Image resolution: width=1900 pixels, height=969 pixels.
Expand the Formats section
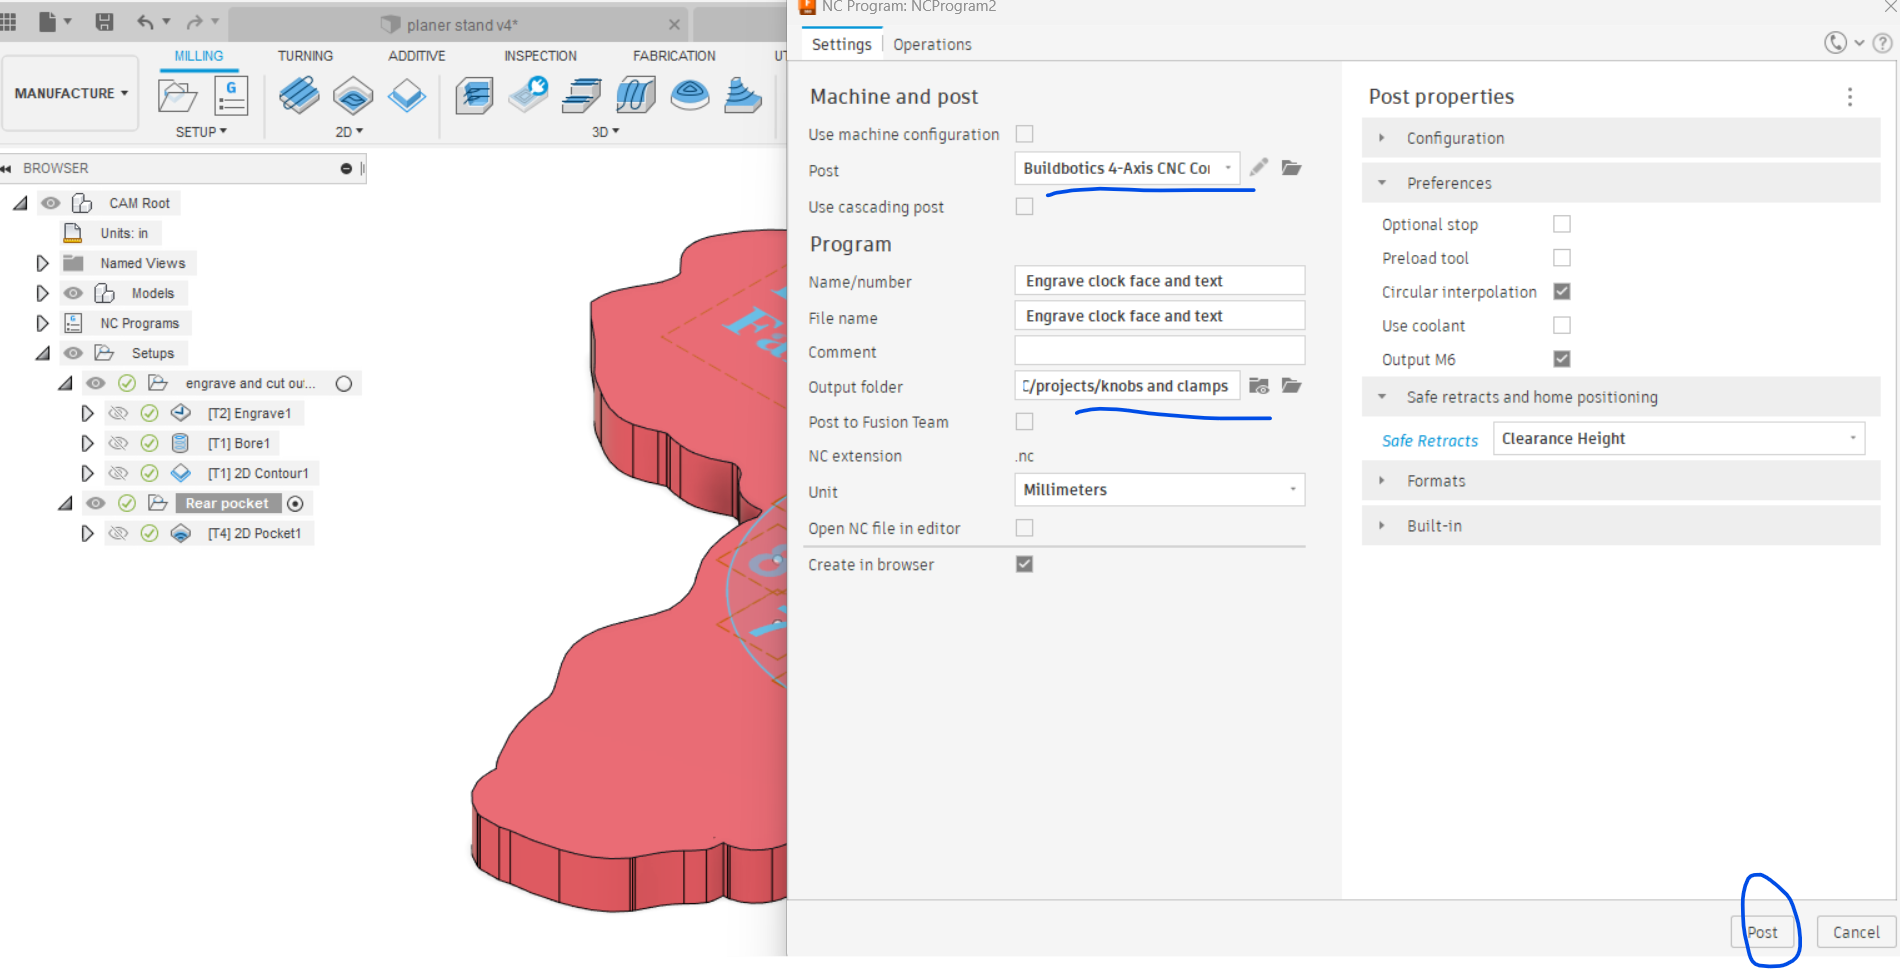coord(1621,481)
